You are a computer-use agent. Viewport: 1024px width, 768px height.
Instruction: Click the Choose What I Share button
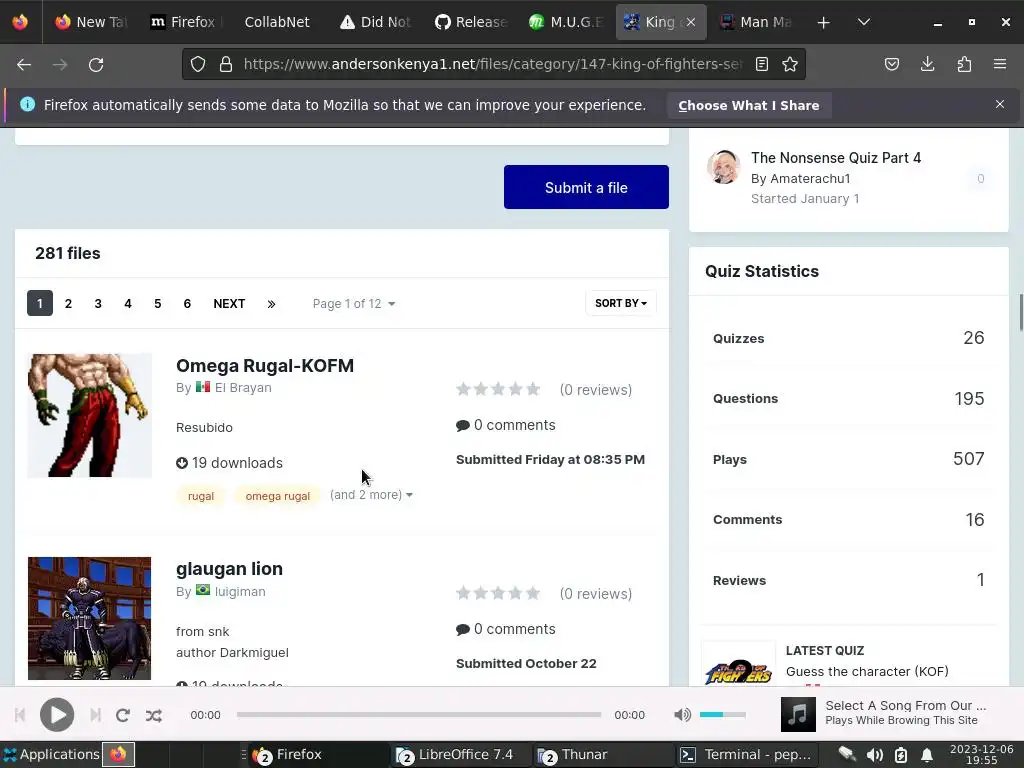pyautogui.click(x=748, y=105)
